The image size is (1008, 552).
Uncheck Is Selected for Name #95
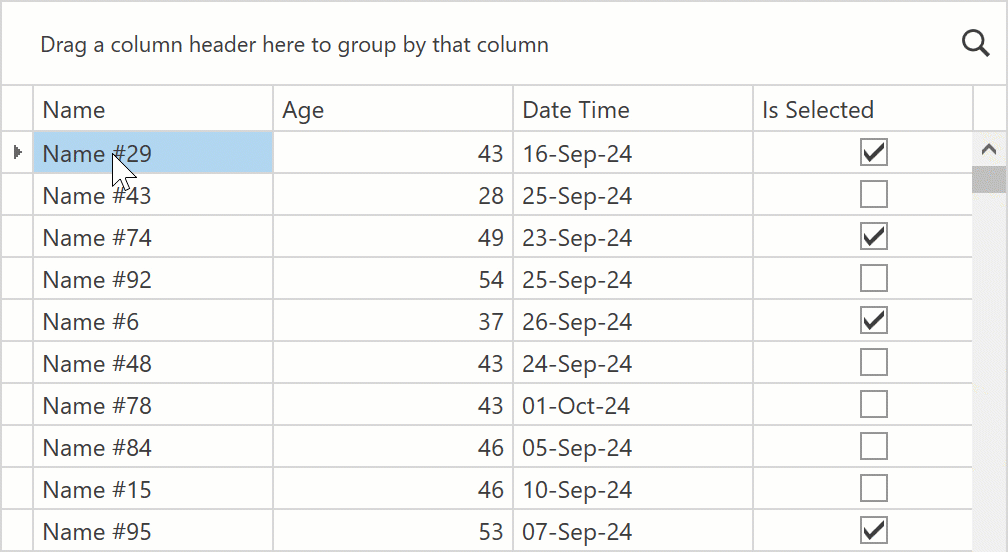click(874, 530)
